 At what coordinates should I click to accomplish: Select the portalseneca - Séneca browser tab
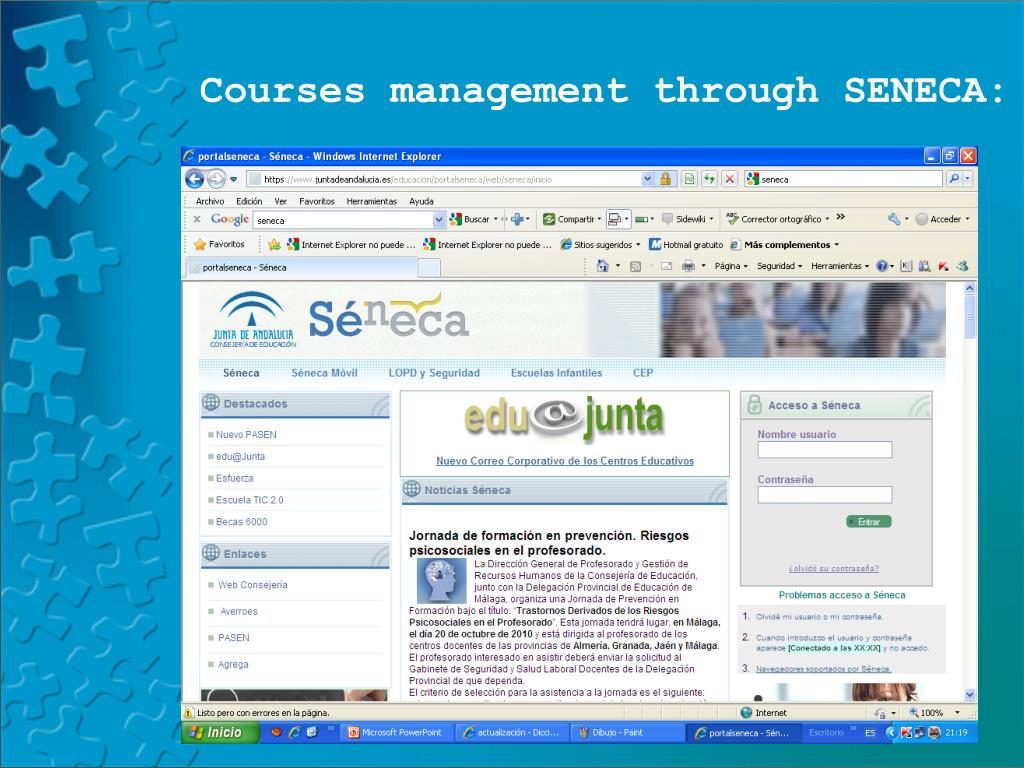tap(301, 267)
